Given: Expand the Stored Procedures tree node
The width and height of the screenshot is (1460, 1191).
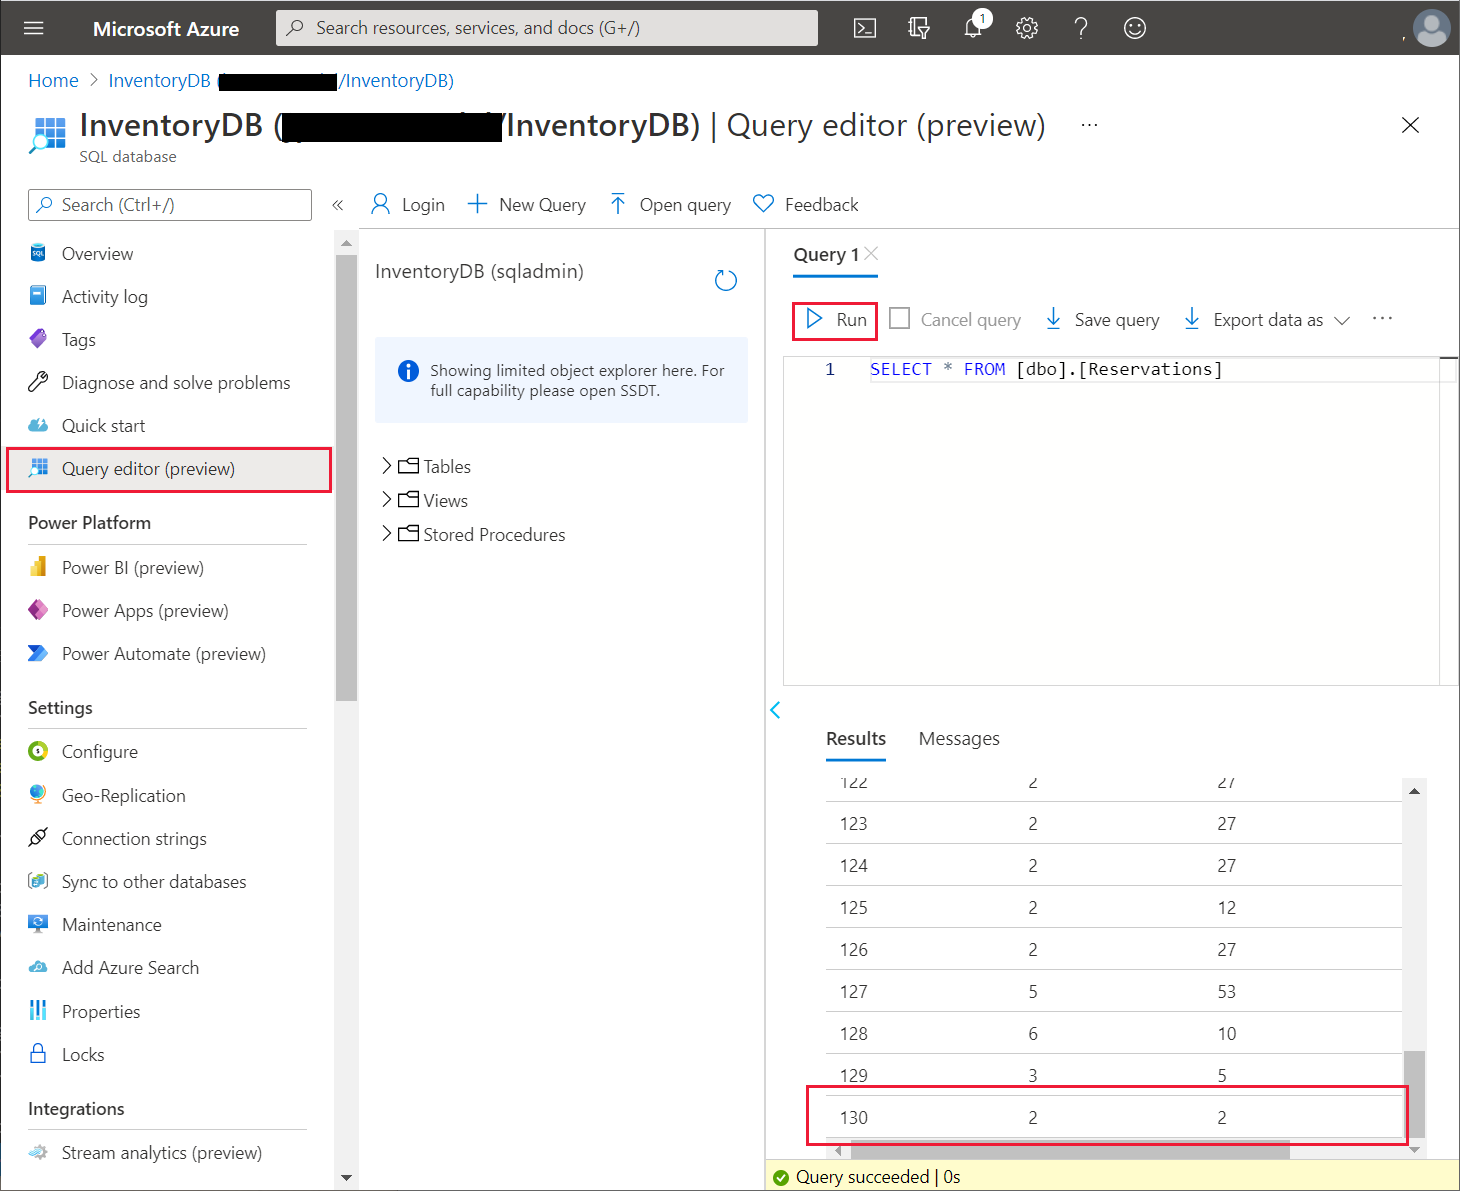Looking at the screenshot, I should (x=387, y=534).
